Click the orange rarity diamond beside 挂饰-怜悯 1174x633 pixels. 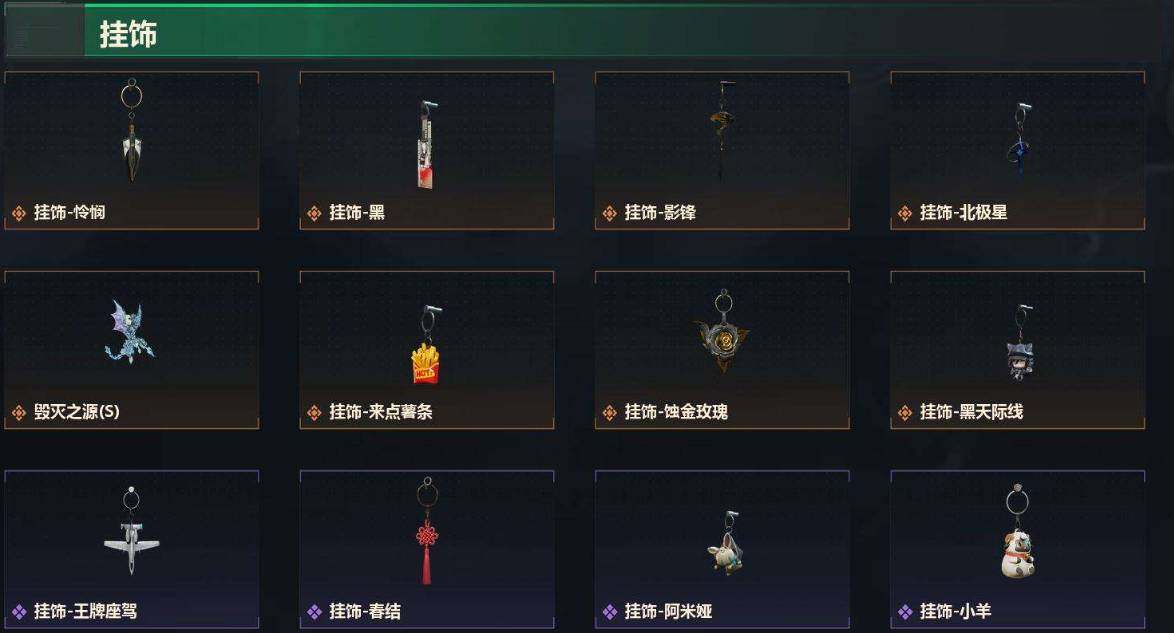tap(19, 213)
